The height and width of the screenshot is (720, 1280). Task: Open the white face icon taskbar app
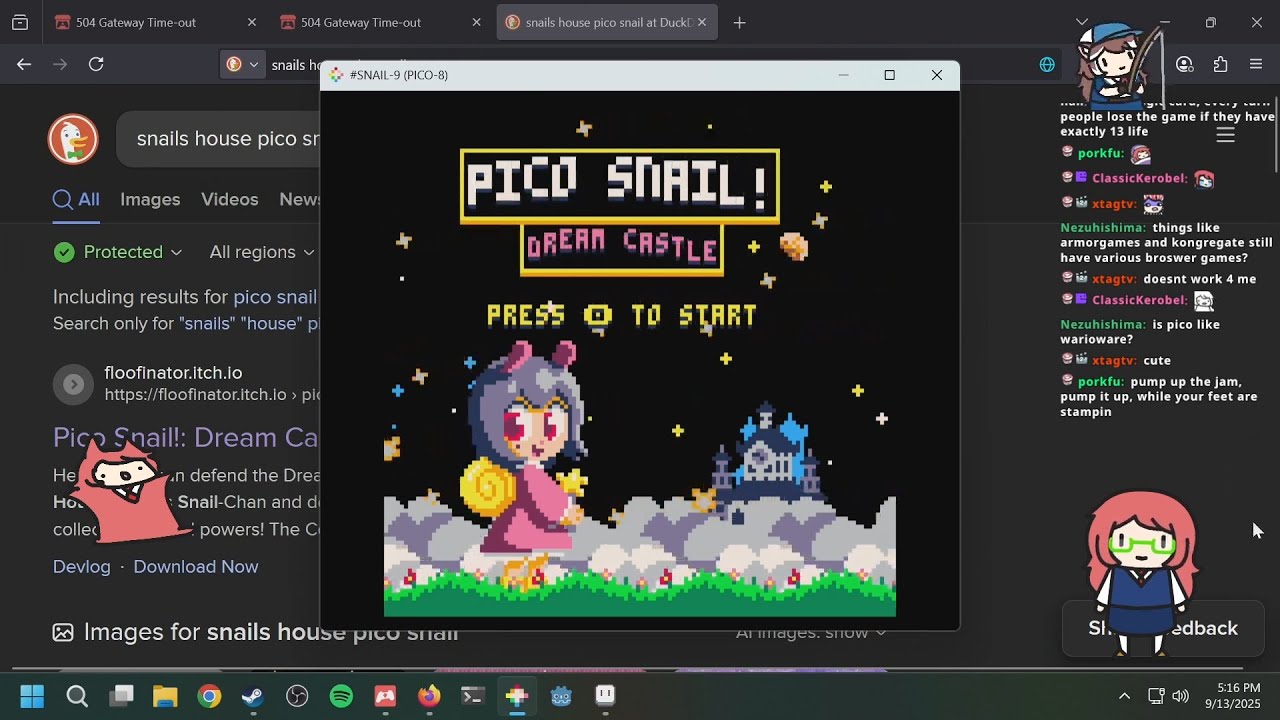605,696
